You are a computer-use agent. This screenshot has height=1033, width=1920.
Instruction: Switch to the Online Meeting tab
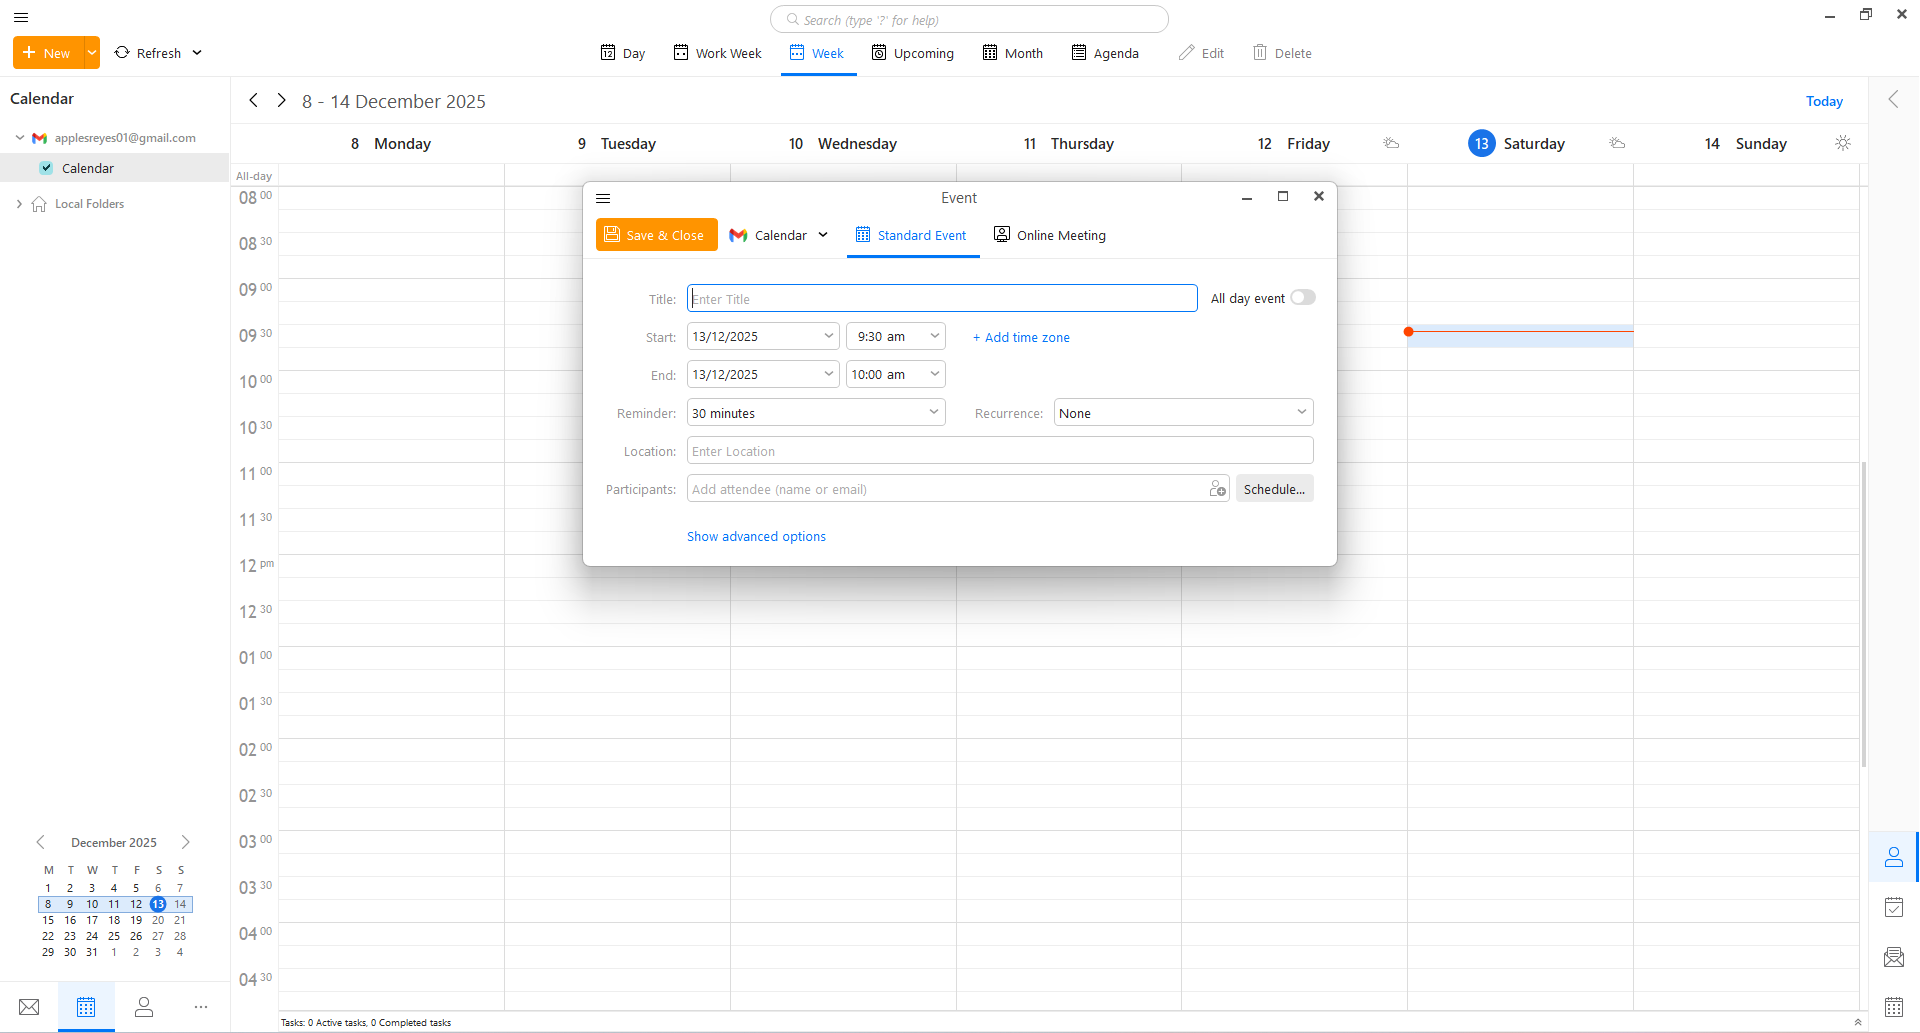coord(1049,236)
